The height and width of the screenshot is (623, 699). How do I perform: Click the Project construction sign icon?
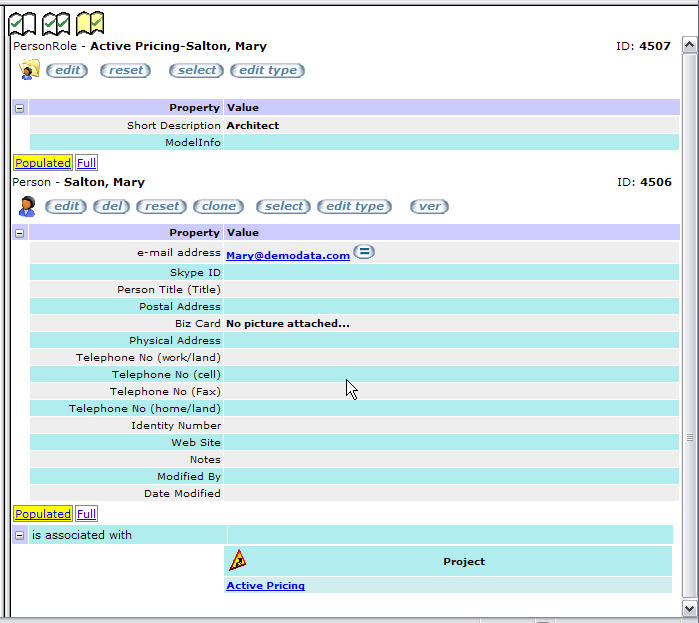tap(238, 561)
